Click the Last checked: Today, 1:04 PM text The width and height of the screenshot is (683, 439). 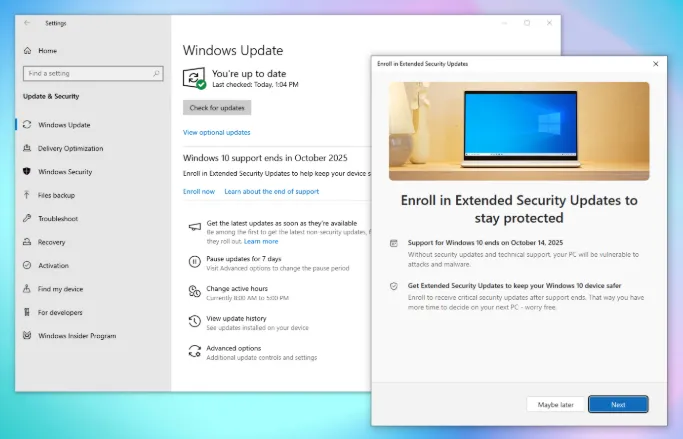coord(255,84)
